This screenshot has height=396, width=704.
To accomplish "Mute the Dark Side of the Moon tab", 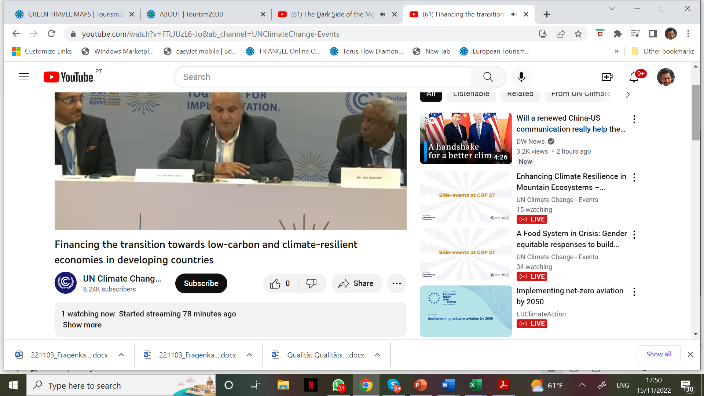I will click(x=383, y=14).
